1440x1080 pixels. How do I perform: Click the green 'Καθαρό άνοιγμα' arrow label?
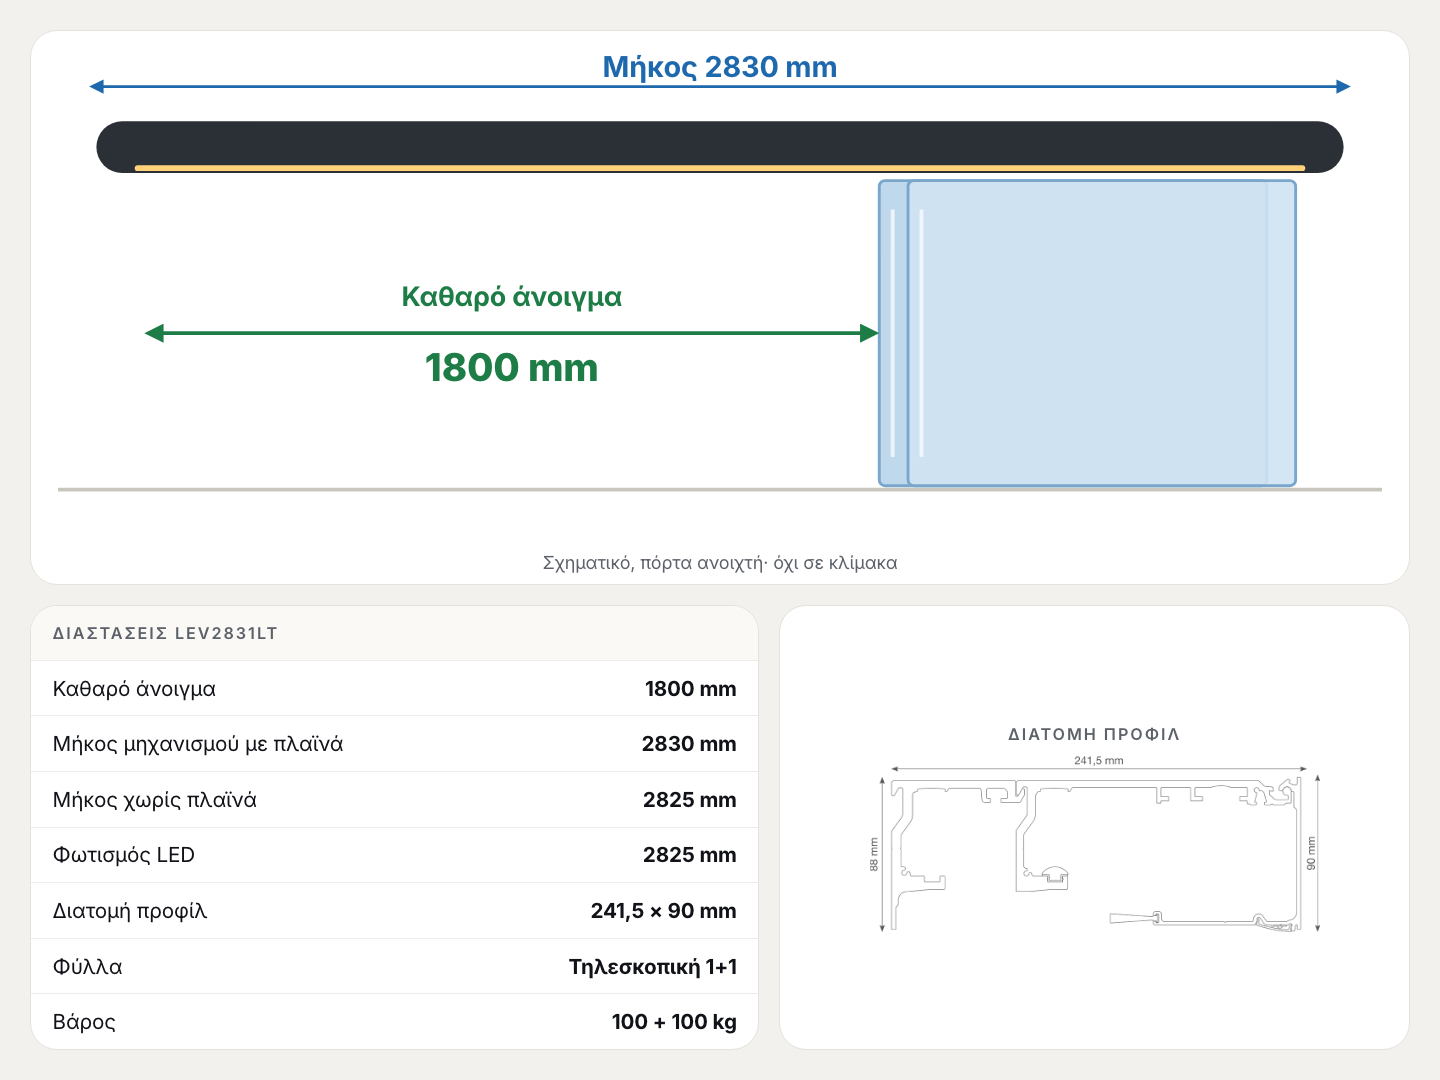(x=511, y=297)
